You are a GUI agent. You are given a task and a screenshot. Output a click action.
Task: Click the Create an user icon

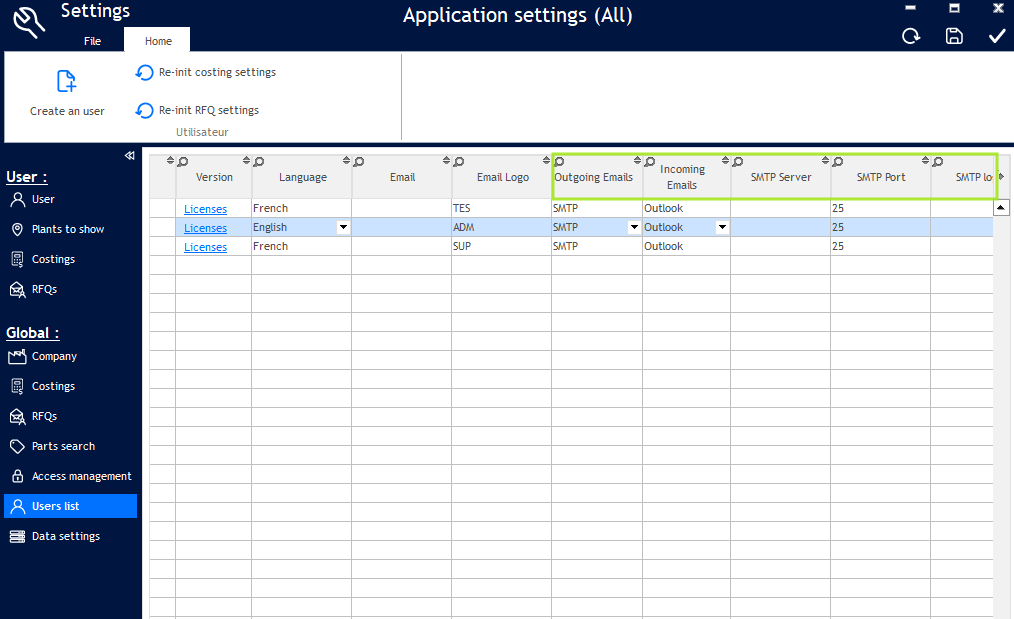click(x=67, y=81)
